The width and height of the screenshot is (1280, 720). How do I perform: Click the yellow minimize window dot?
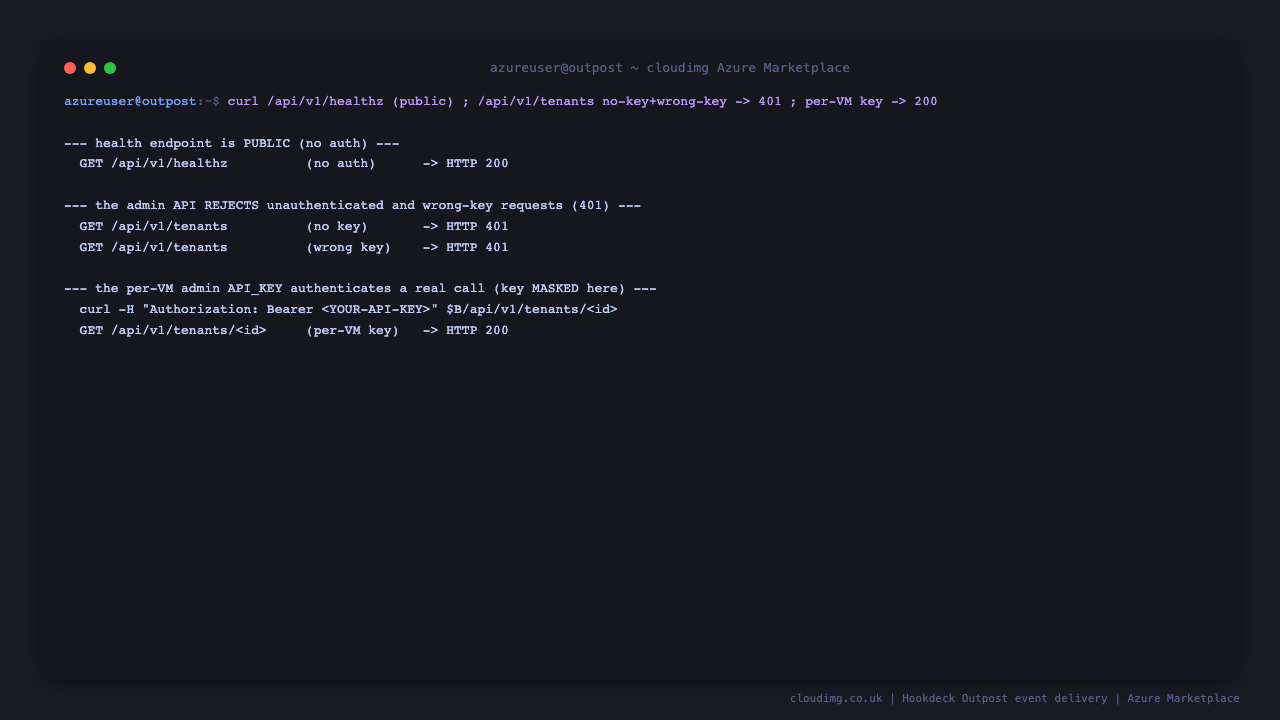pyautogui.click(x=90, y=68)
